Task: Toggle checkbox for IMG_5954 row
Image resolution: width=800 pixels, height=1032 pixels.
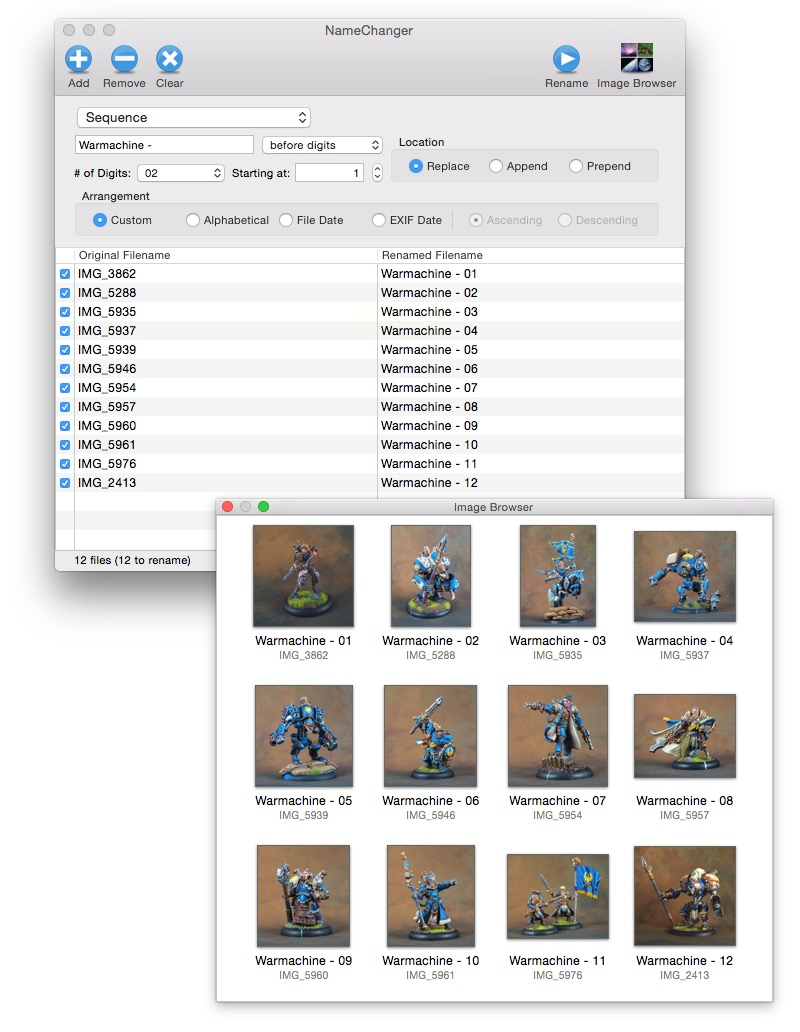Action: pyautogui.click(x=65, y=388)
